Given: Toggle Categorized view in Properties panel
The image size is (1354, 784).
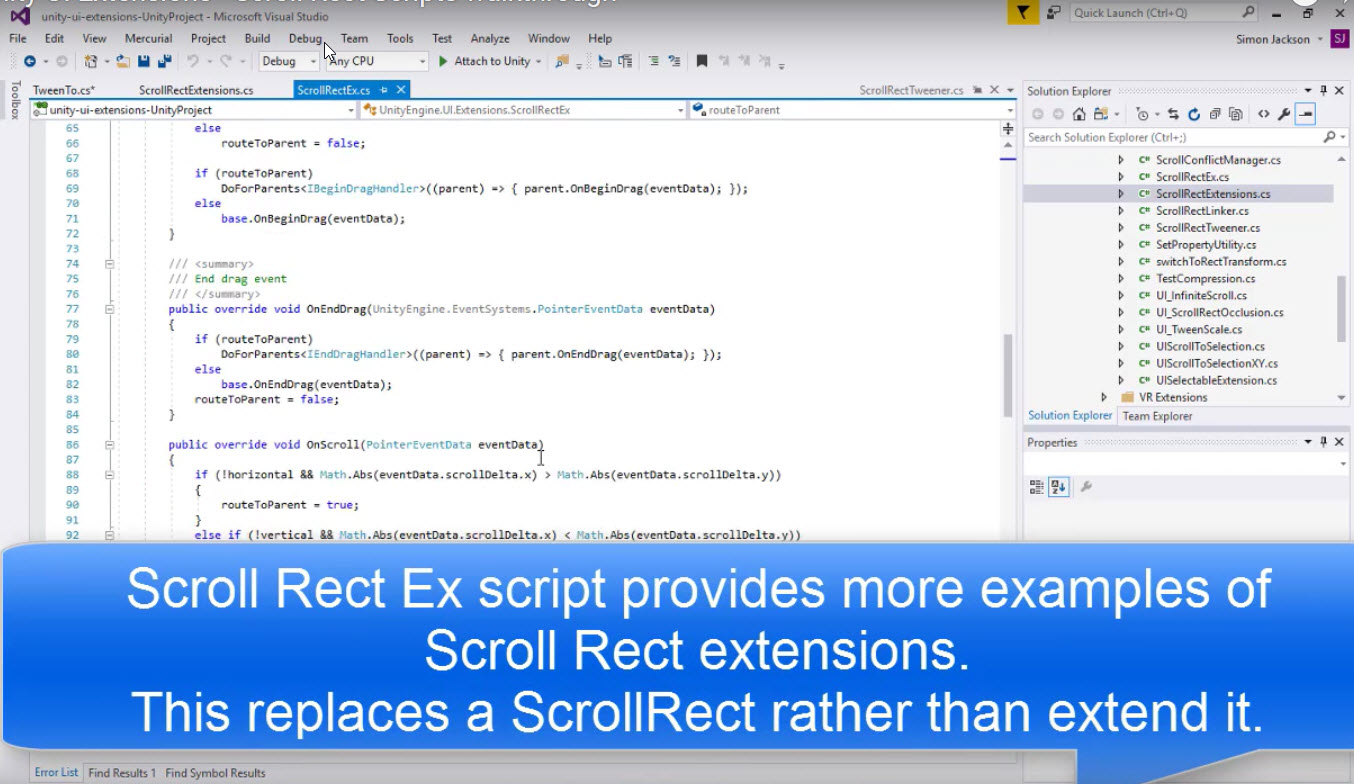Looking at the screenshot, I should click(x=1037, y=487).
